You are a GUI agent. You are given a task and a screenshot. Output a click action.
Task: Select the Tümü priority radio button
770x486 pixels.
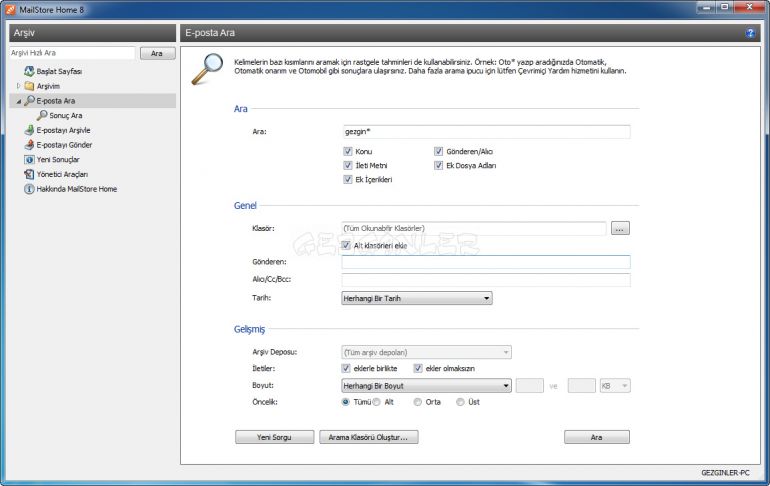tap(346, 402)
